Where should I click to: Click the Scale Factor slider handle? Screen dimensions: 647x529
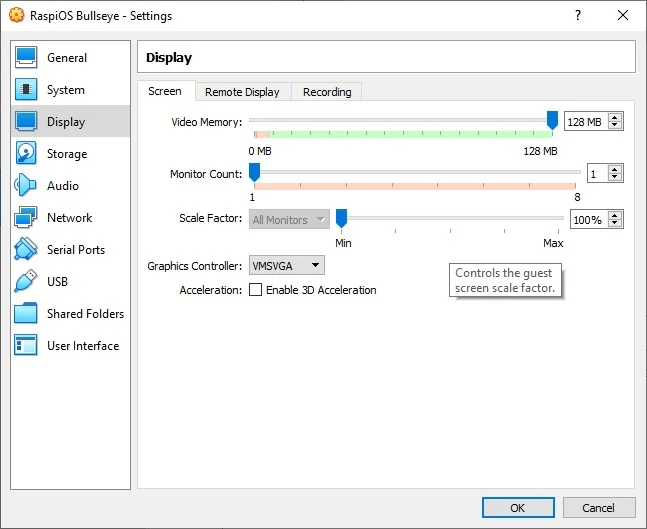tap(341, 218)
